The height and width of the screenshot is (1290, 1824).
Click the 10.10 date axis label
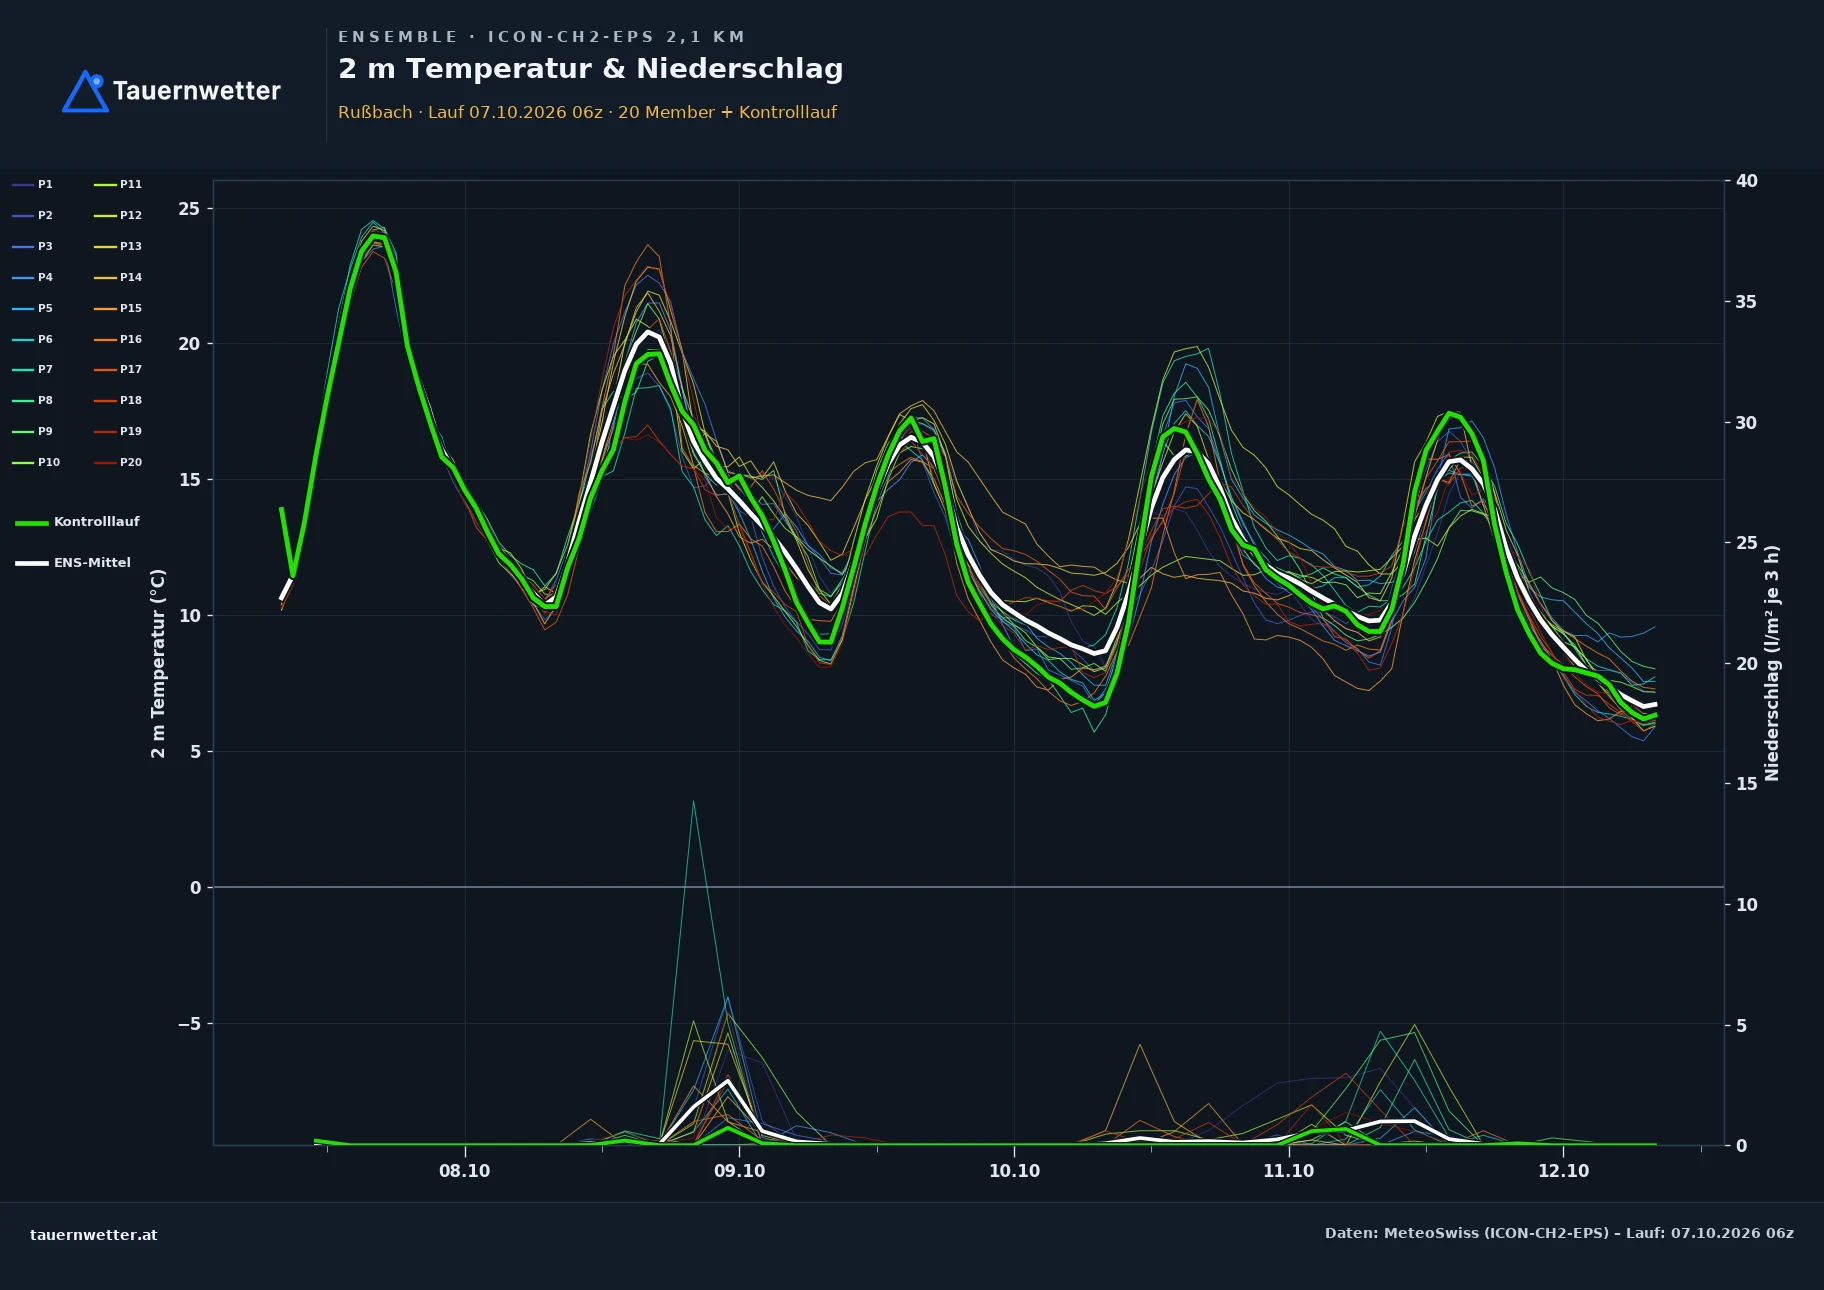[x=1014, y=1171]
